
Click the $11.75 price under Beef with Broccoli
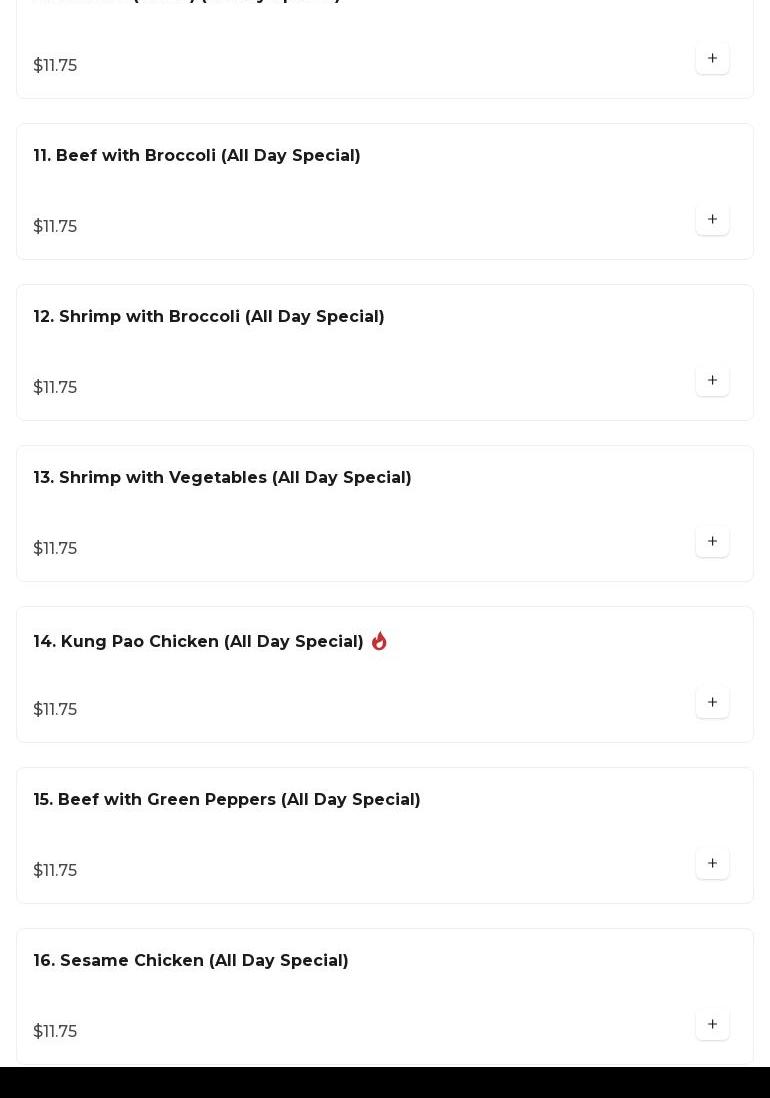55,227
